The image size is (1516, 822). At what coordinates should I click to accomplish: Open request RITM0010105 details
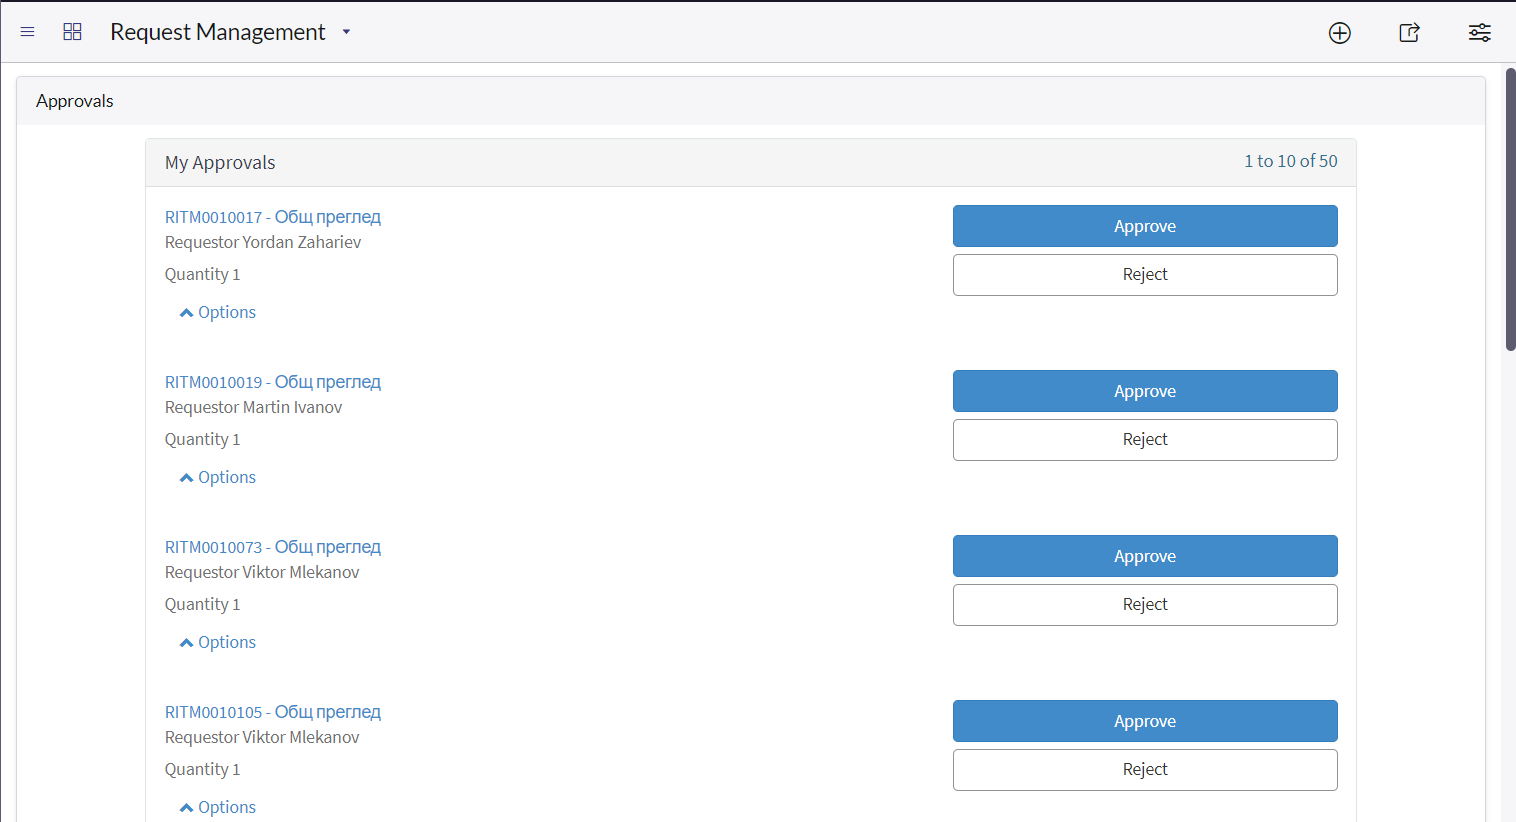(x=272, y=711)
